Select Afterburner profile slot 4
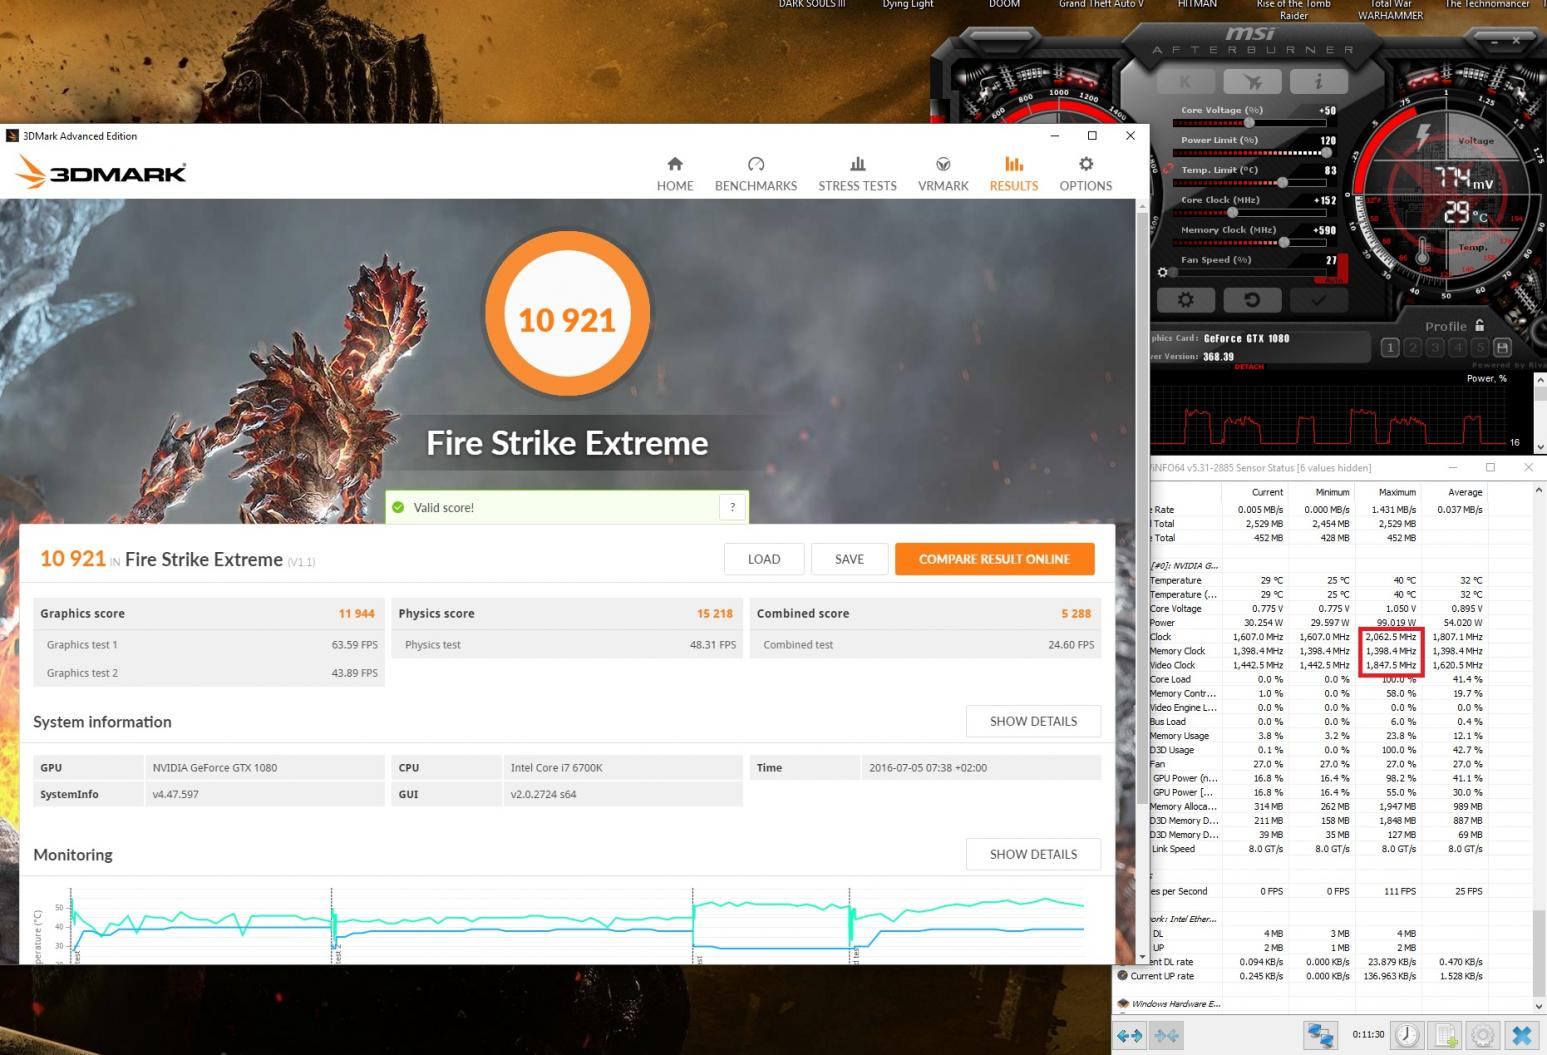 [x=1457, y=348]
